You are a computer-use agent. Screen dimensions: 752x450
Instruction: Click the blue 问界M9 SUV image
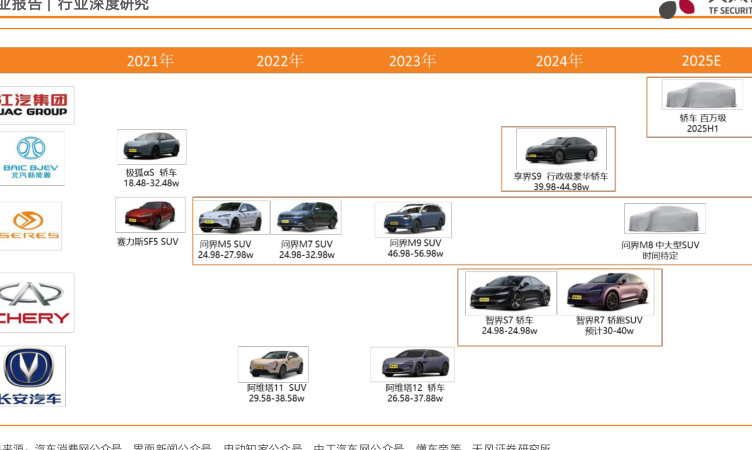[413, 219]
